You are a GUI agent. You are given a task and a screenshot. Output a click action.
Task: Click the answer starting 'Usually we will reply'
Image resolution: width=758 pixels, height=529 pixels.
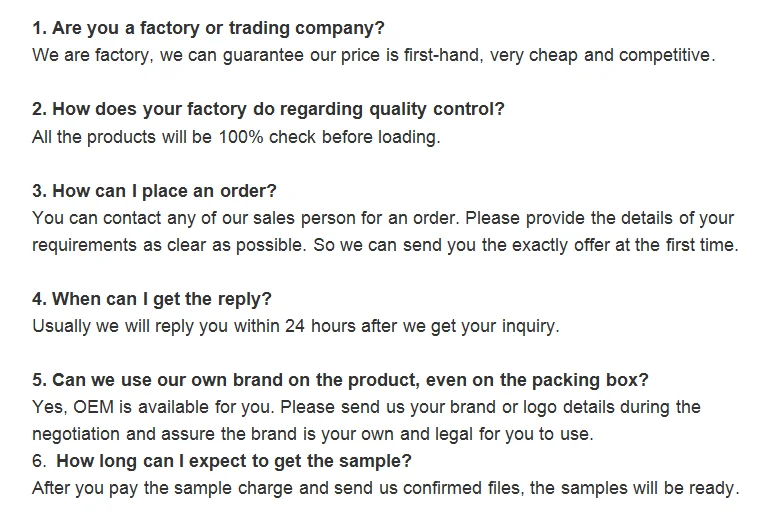click(296, 326)
